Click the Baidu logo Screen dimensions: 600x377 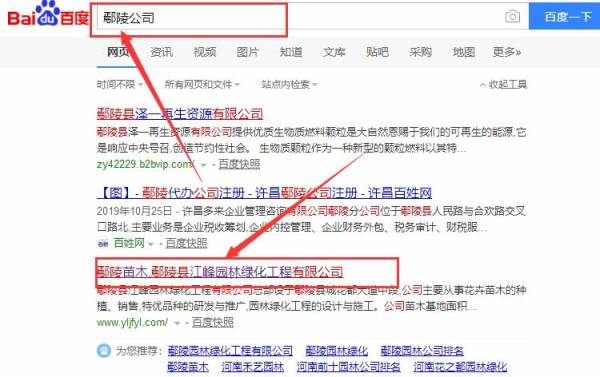(48, 15)
